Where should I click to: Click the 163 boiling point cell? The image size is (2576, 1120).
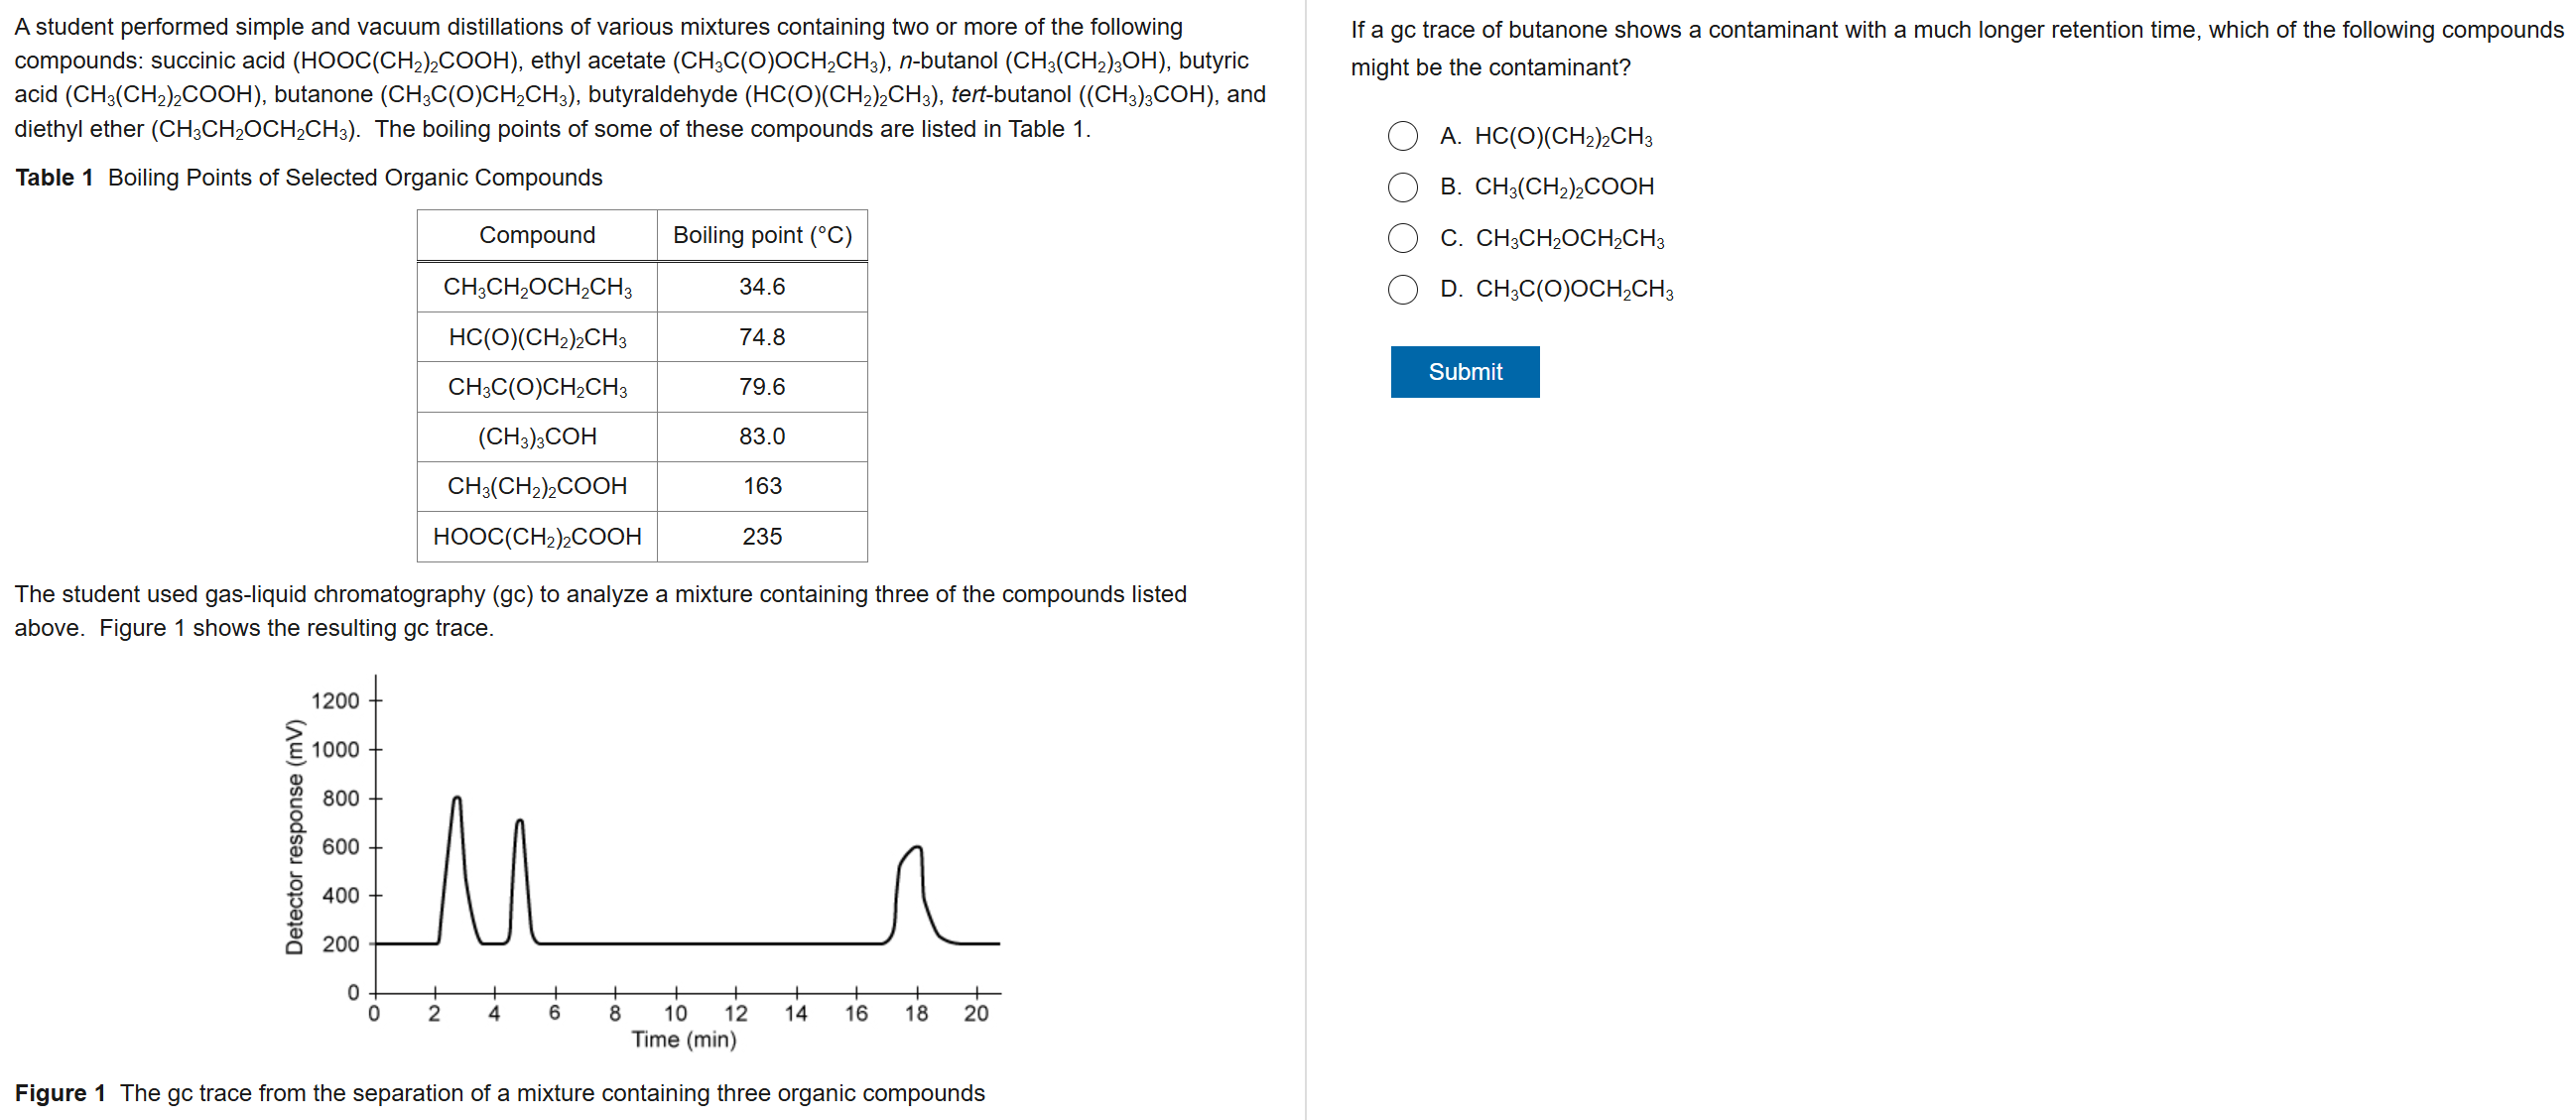762,486
